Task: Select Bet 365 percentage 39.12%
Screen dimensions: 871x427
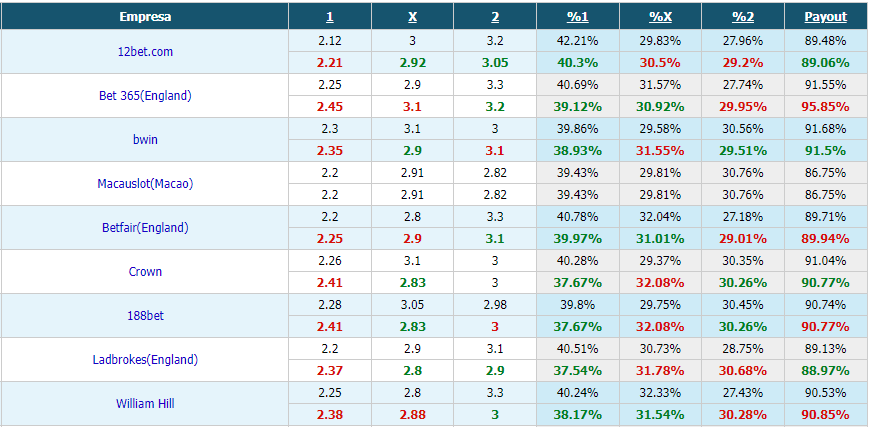Action: coord(578,107)
